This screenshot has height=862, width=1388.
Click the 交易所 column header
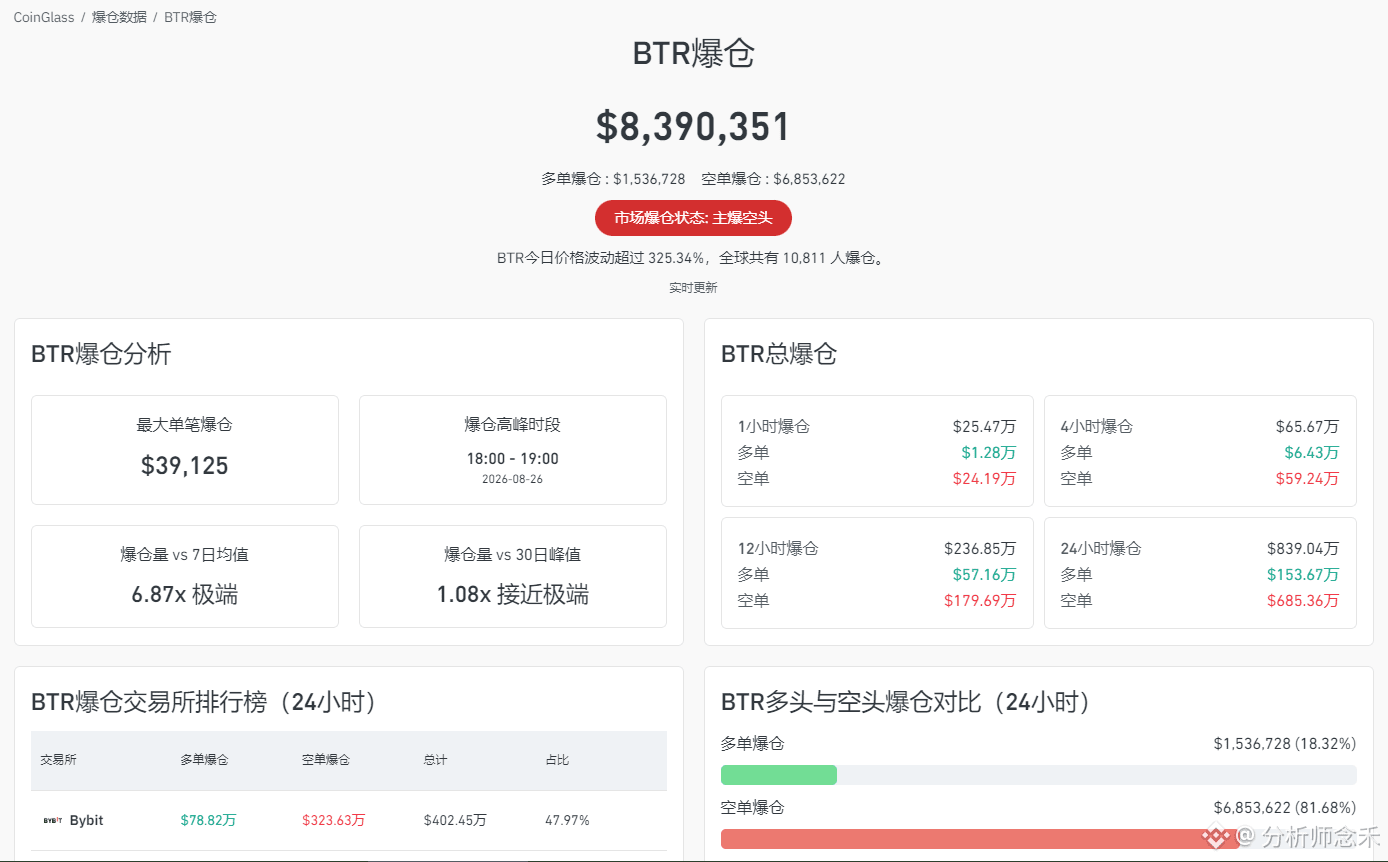click(58, 760)
